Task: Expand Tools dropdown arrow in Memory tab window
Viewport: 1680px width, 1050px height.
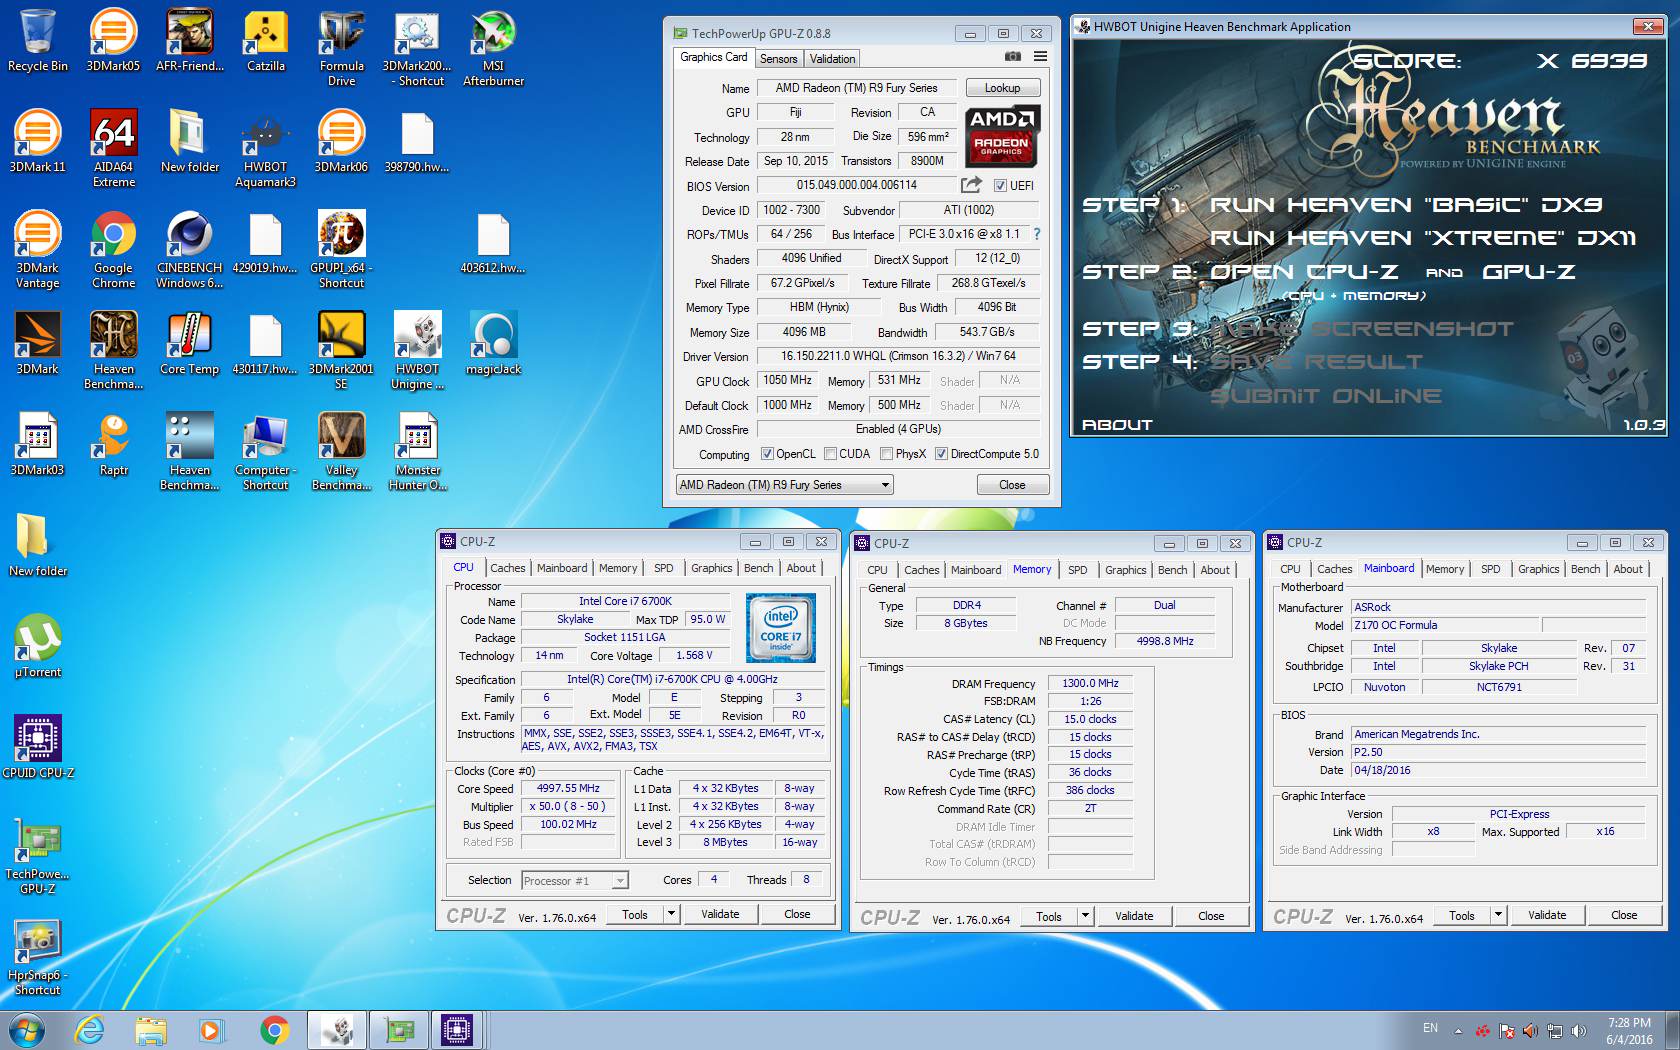Action: click(x=1085, y=916)
